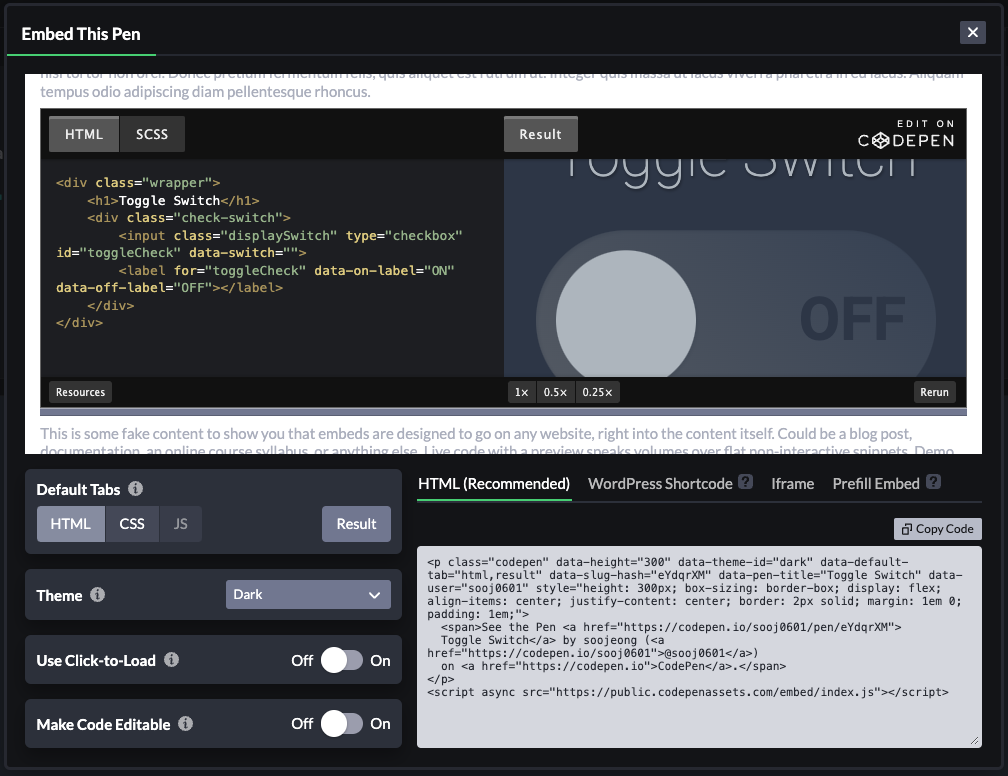Click the Result tab in embed preview

coord(541,134)
